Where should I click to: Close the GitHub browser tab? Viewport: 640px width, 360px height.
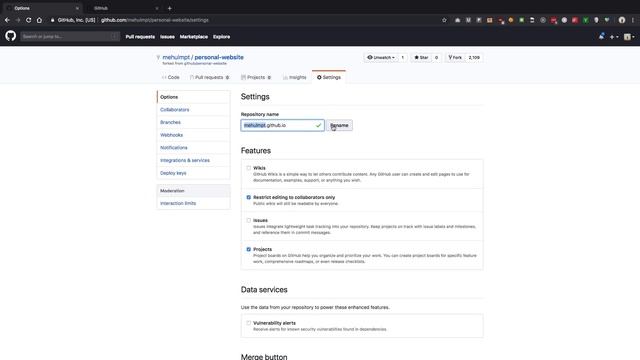tap(157, 8)
